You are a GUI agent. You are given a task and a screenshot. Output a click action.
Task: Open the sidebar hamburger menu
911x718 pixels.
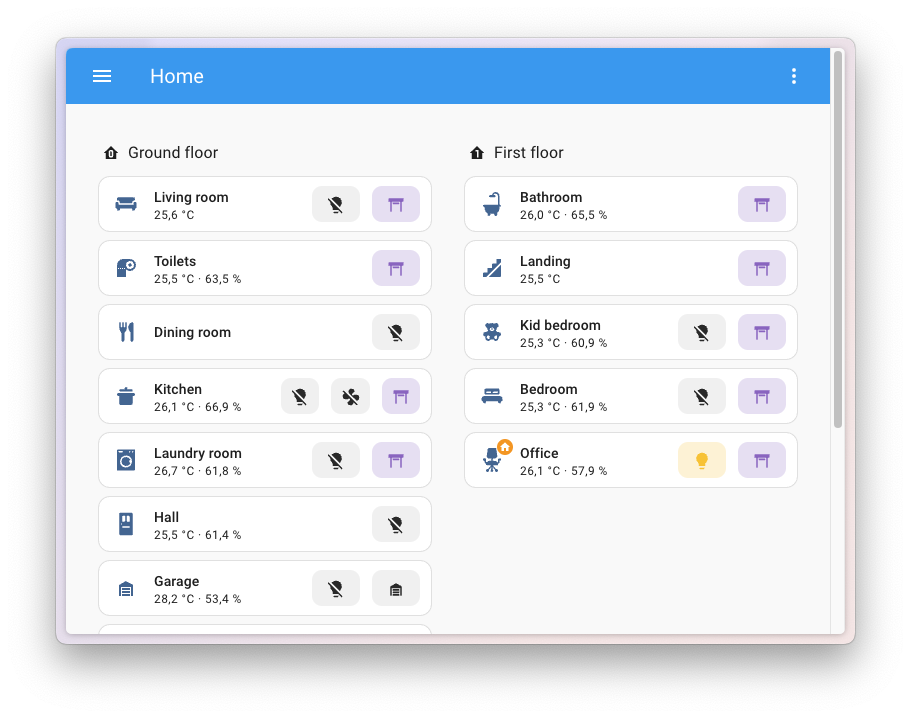pyautogui.click(x=102, y=76)
